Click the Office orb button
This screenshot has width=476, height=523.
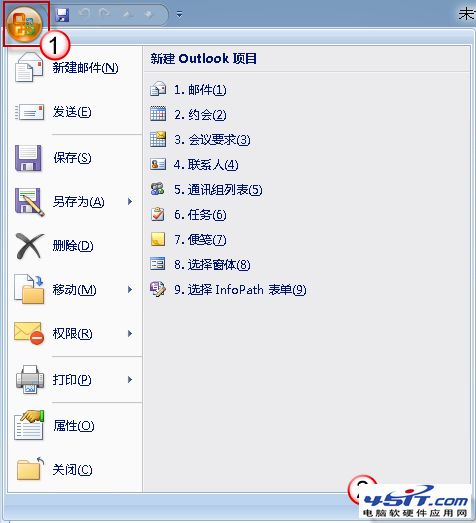[x=24, y=24]
